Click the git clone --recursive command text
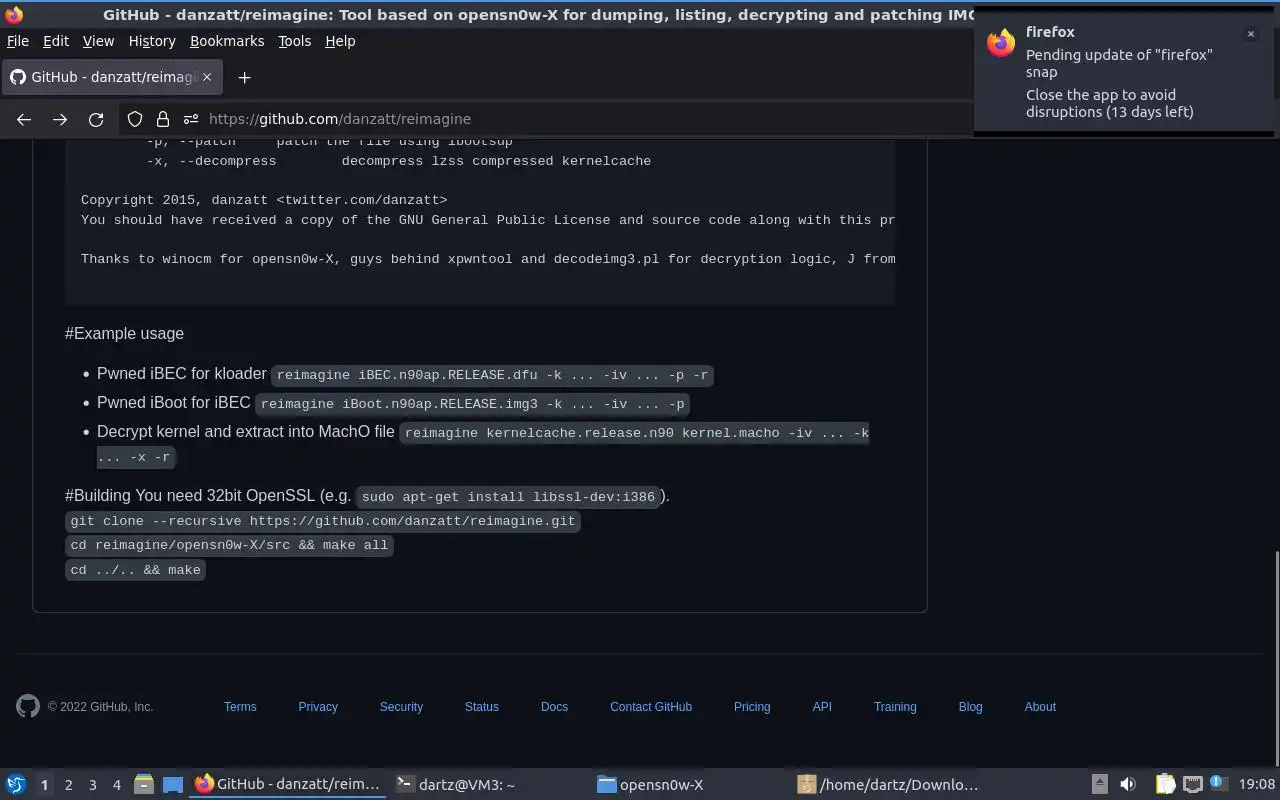This screenshot has height=800, width=1280. [x=323, y=521]
